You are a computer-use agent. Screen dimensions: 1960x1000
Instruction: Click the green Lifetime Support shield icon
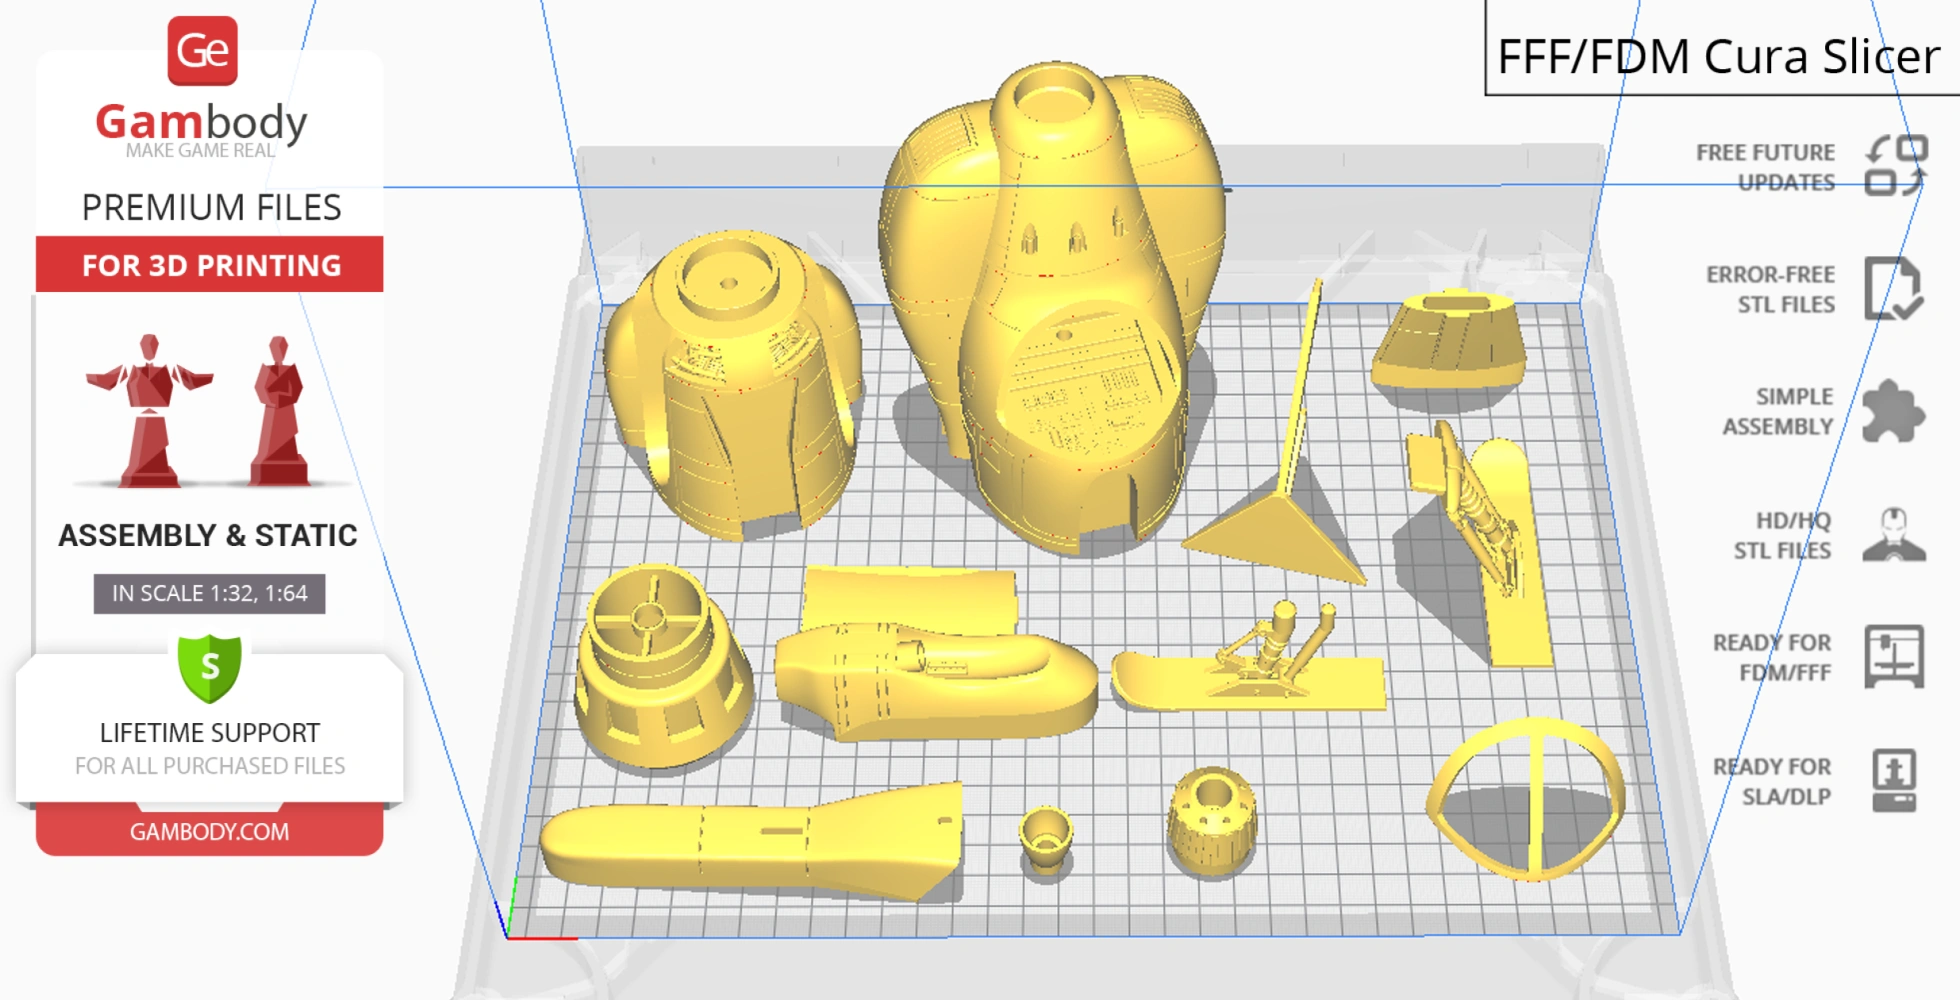pyautogui.click(x=210, y=667)
